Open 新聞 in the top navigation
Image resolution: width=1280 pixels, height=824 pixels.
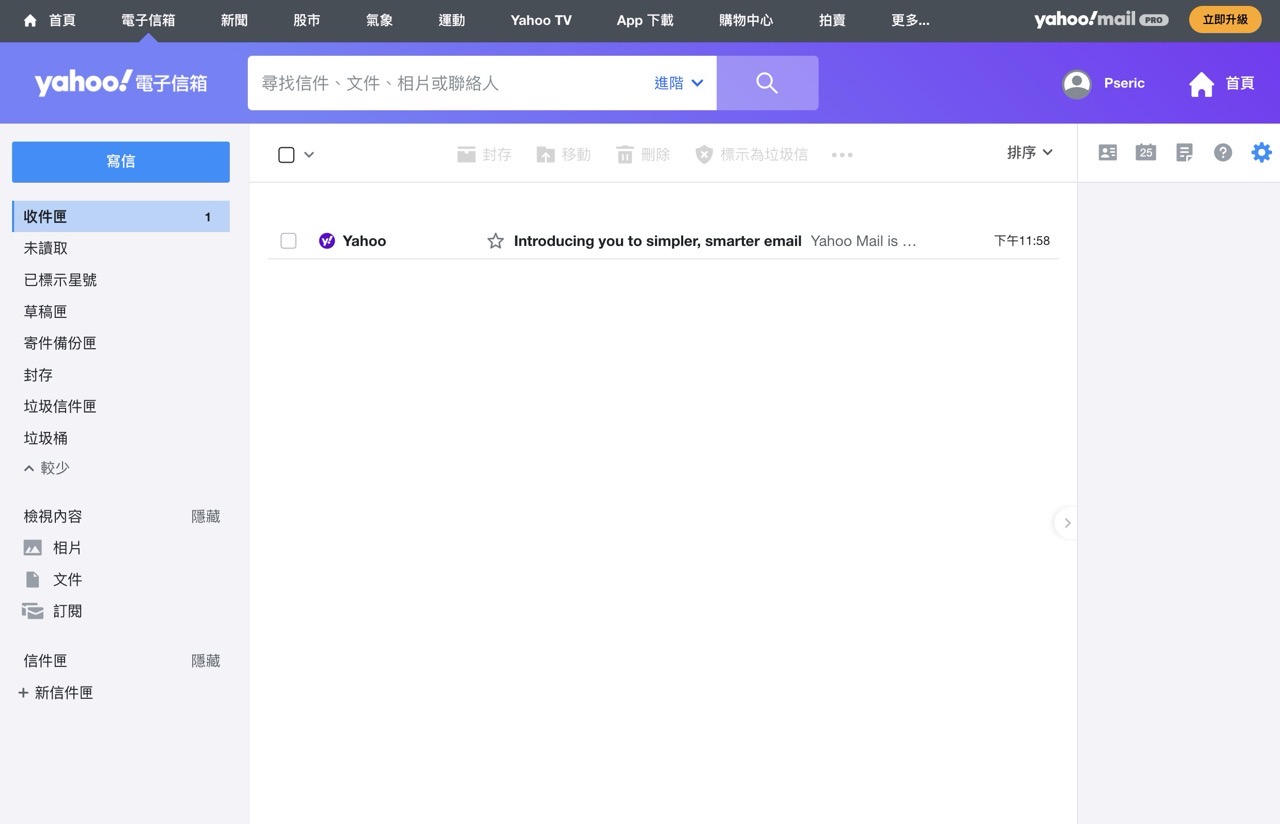coord(234,20)
